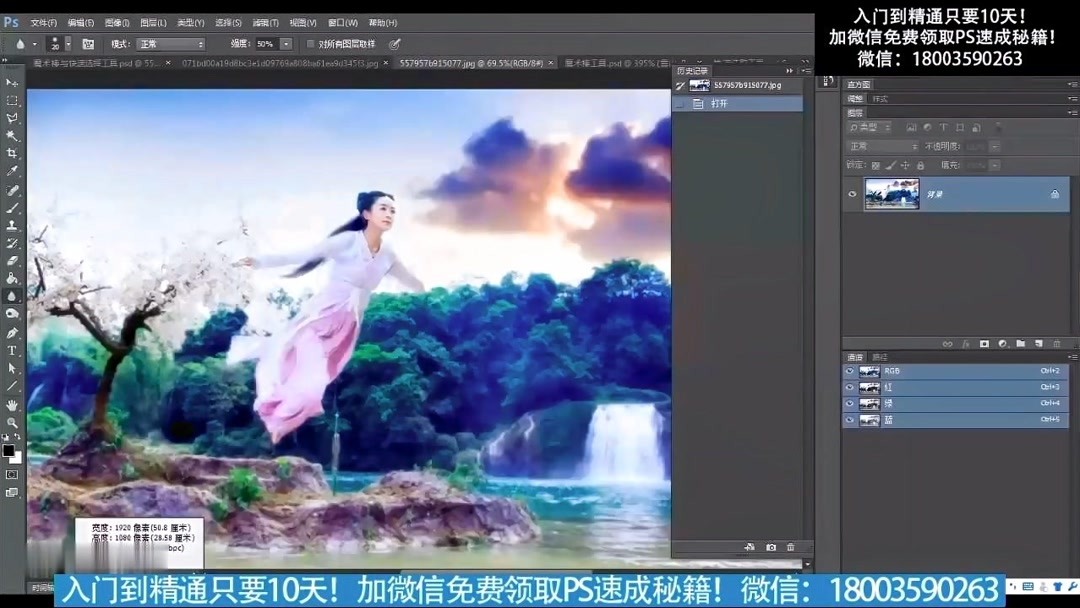Hide the 红 (red) channel

coord(849,387)
